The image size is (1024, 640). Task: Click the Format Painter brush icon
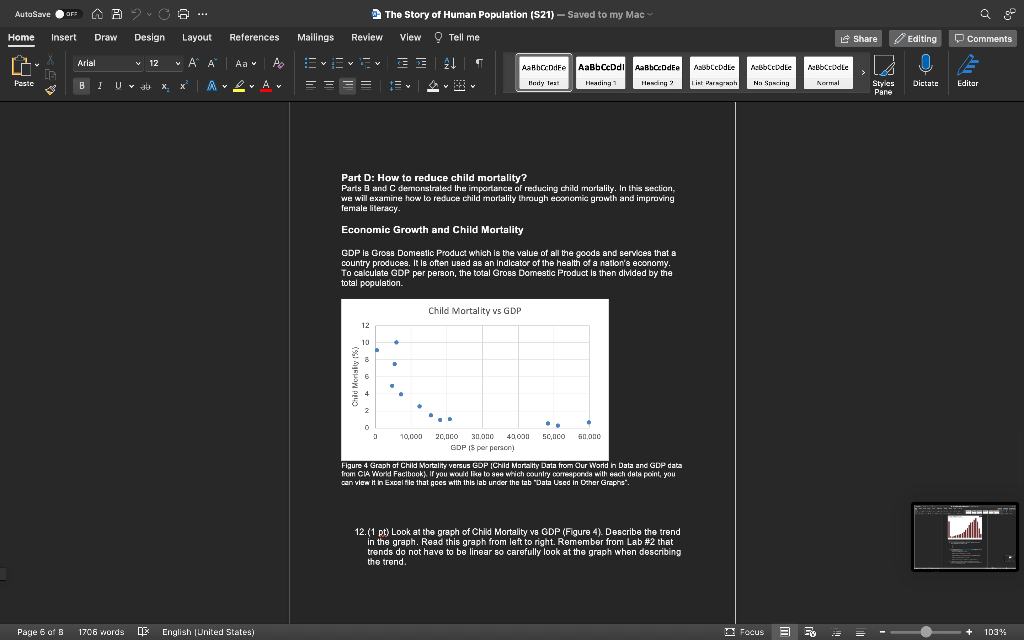[50, 89]
